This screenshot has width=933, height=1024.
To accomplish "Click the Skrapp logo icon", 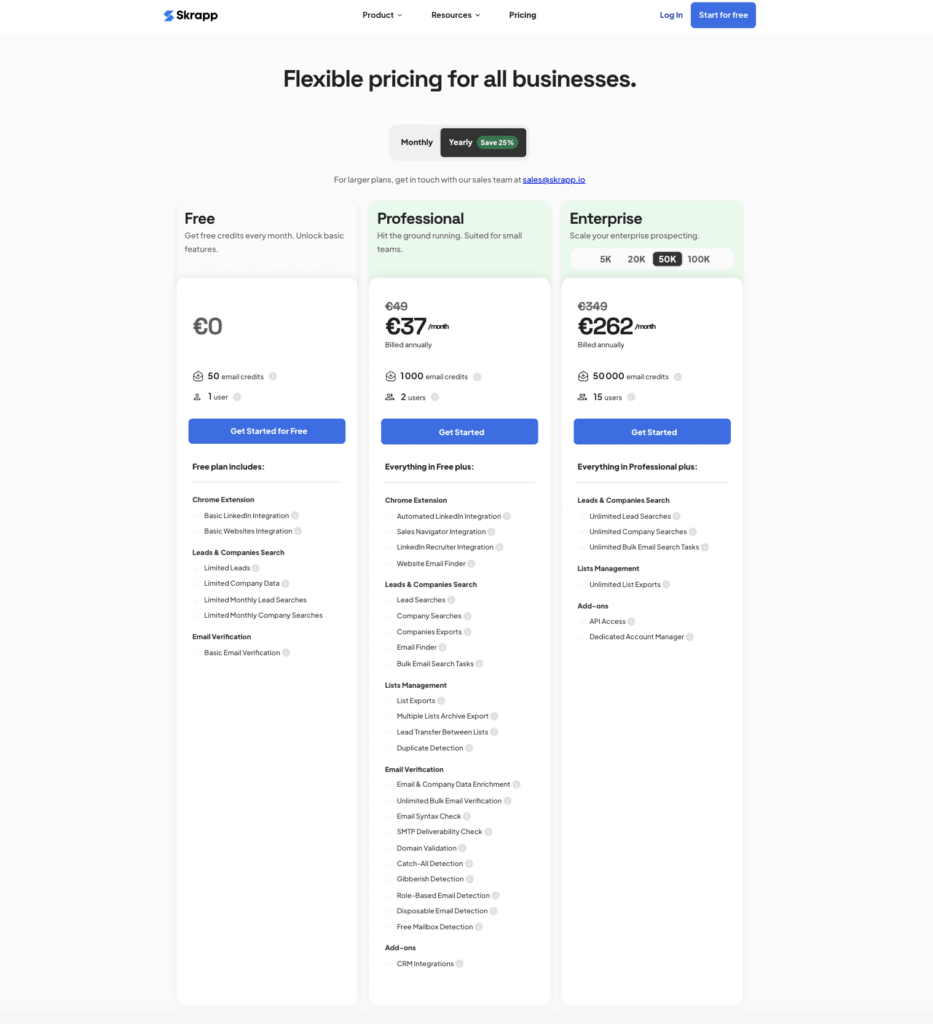I will [169, 15].
